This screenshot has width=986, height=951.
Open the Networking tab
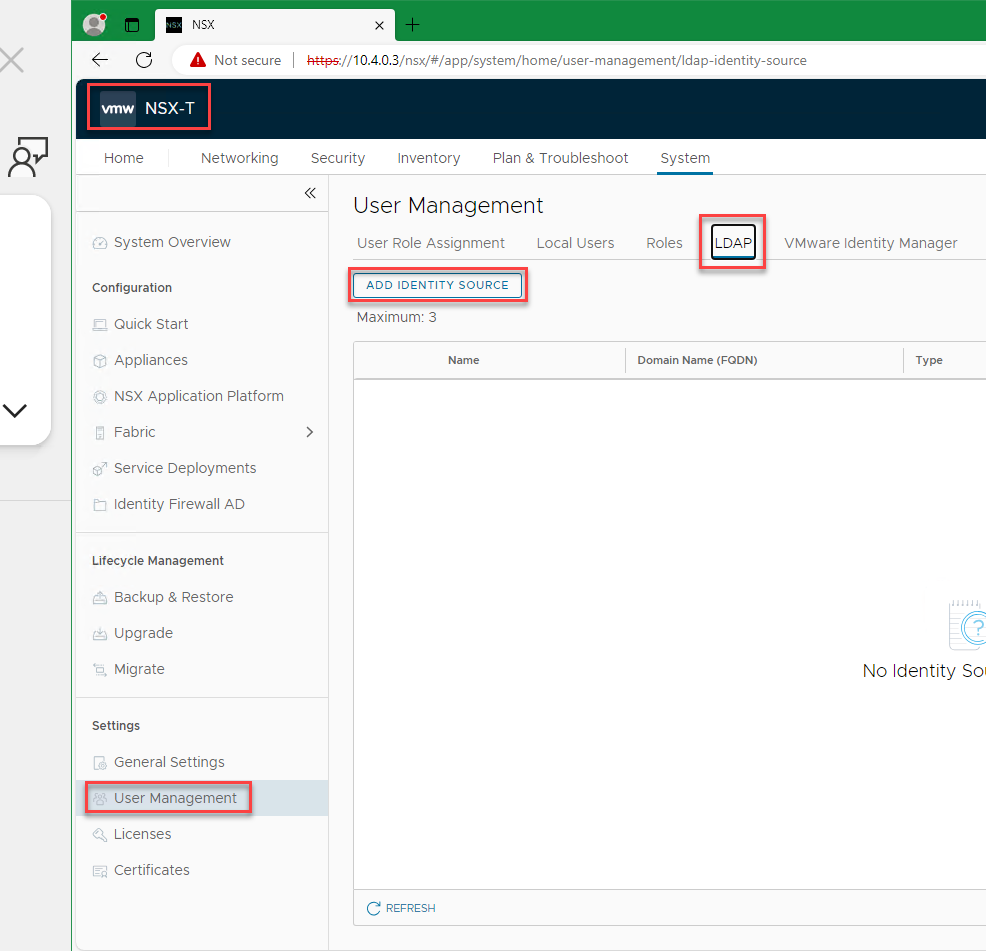coord(240,158)
